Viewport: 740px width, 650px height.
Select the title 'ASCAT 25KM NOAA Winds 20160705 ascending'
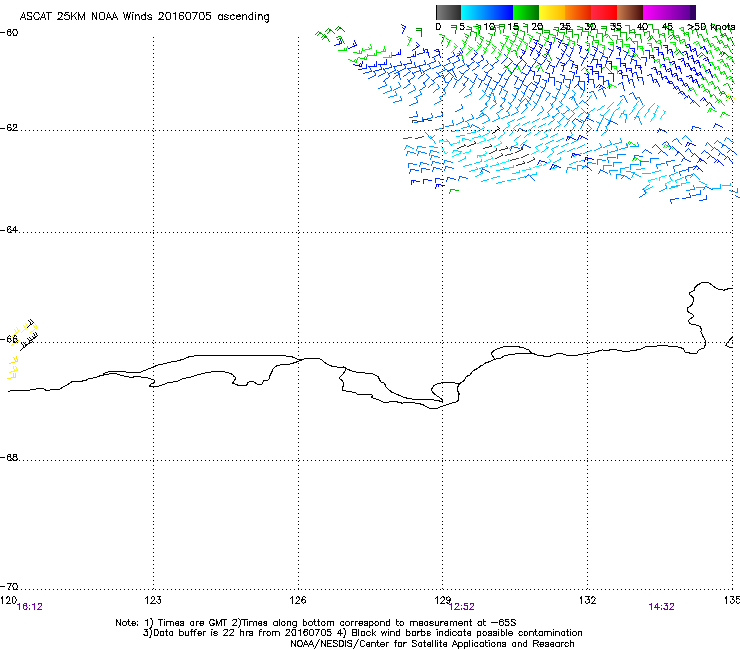click(144, 16)
